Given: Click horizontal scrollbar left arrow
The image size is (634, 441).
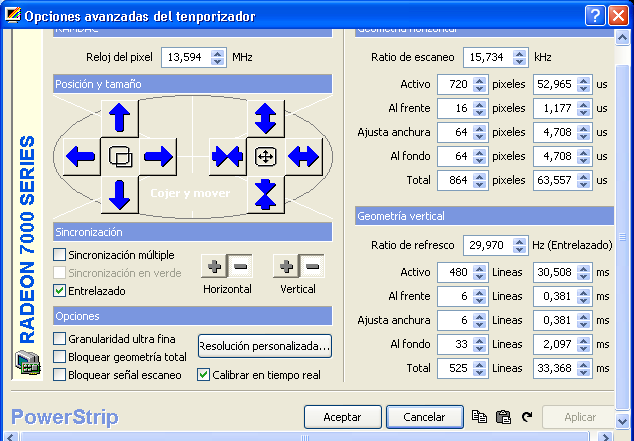Looking at the screenshot, I should 11,437.
